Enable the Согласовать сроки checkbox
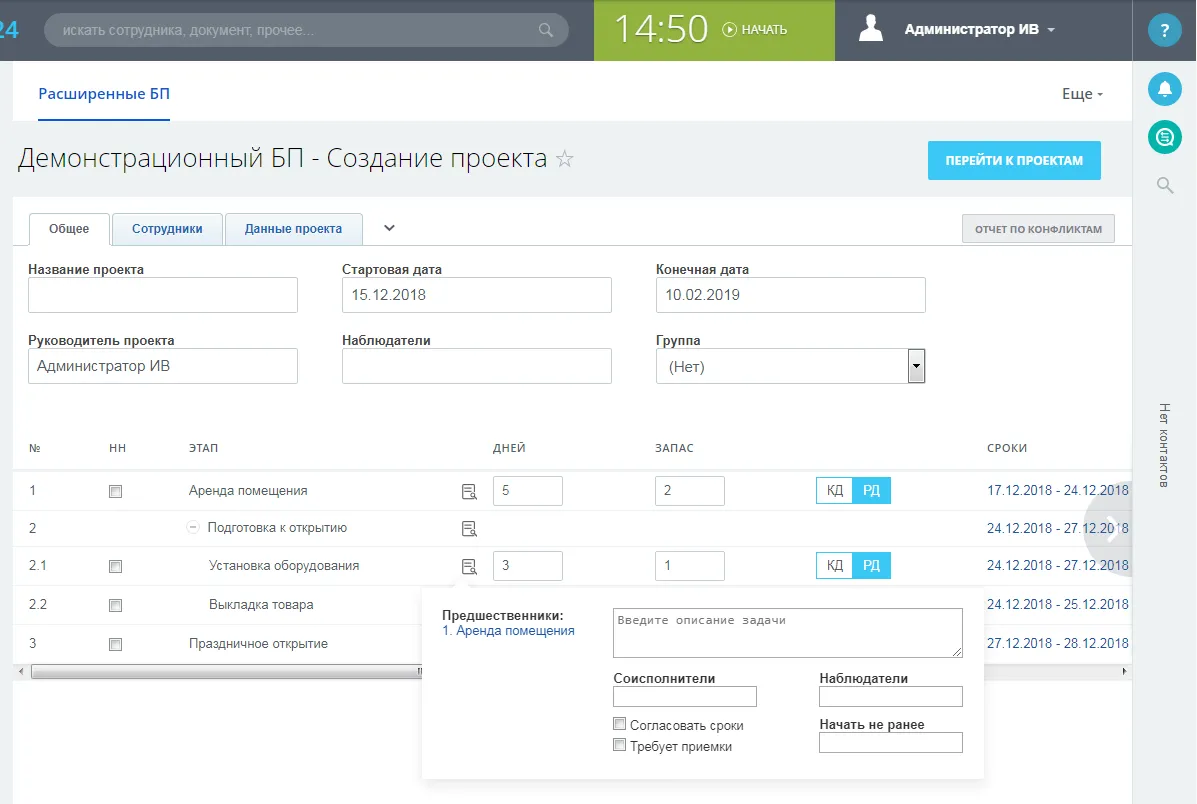1197x804 pixels. [x=619, y=725]
